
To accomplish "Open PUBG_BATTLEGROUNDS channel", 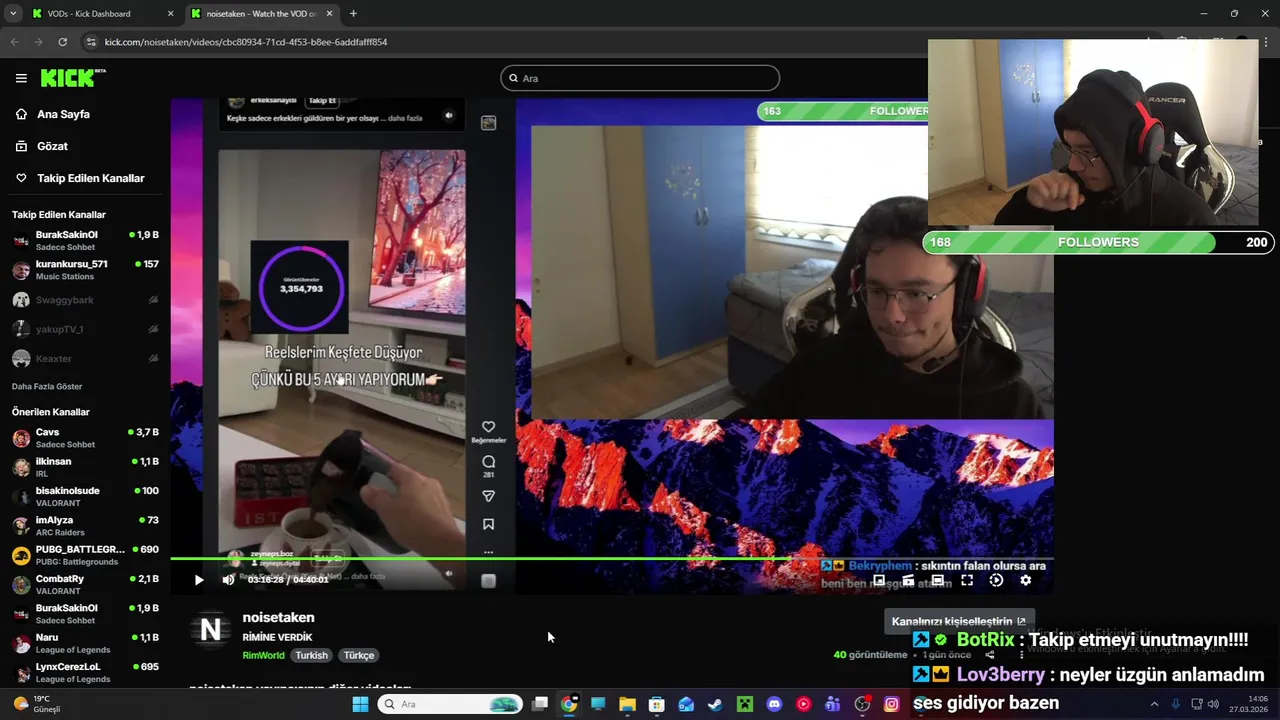I will tap(85, 555).
